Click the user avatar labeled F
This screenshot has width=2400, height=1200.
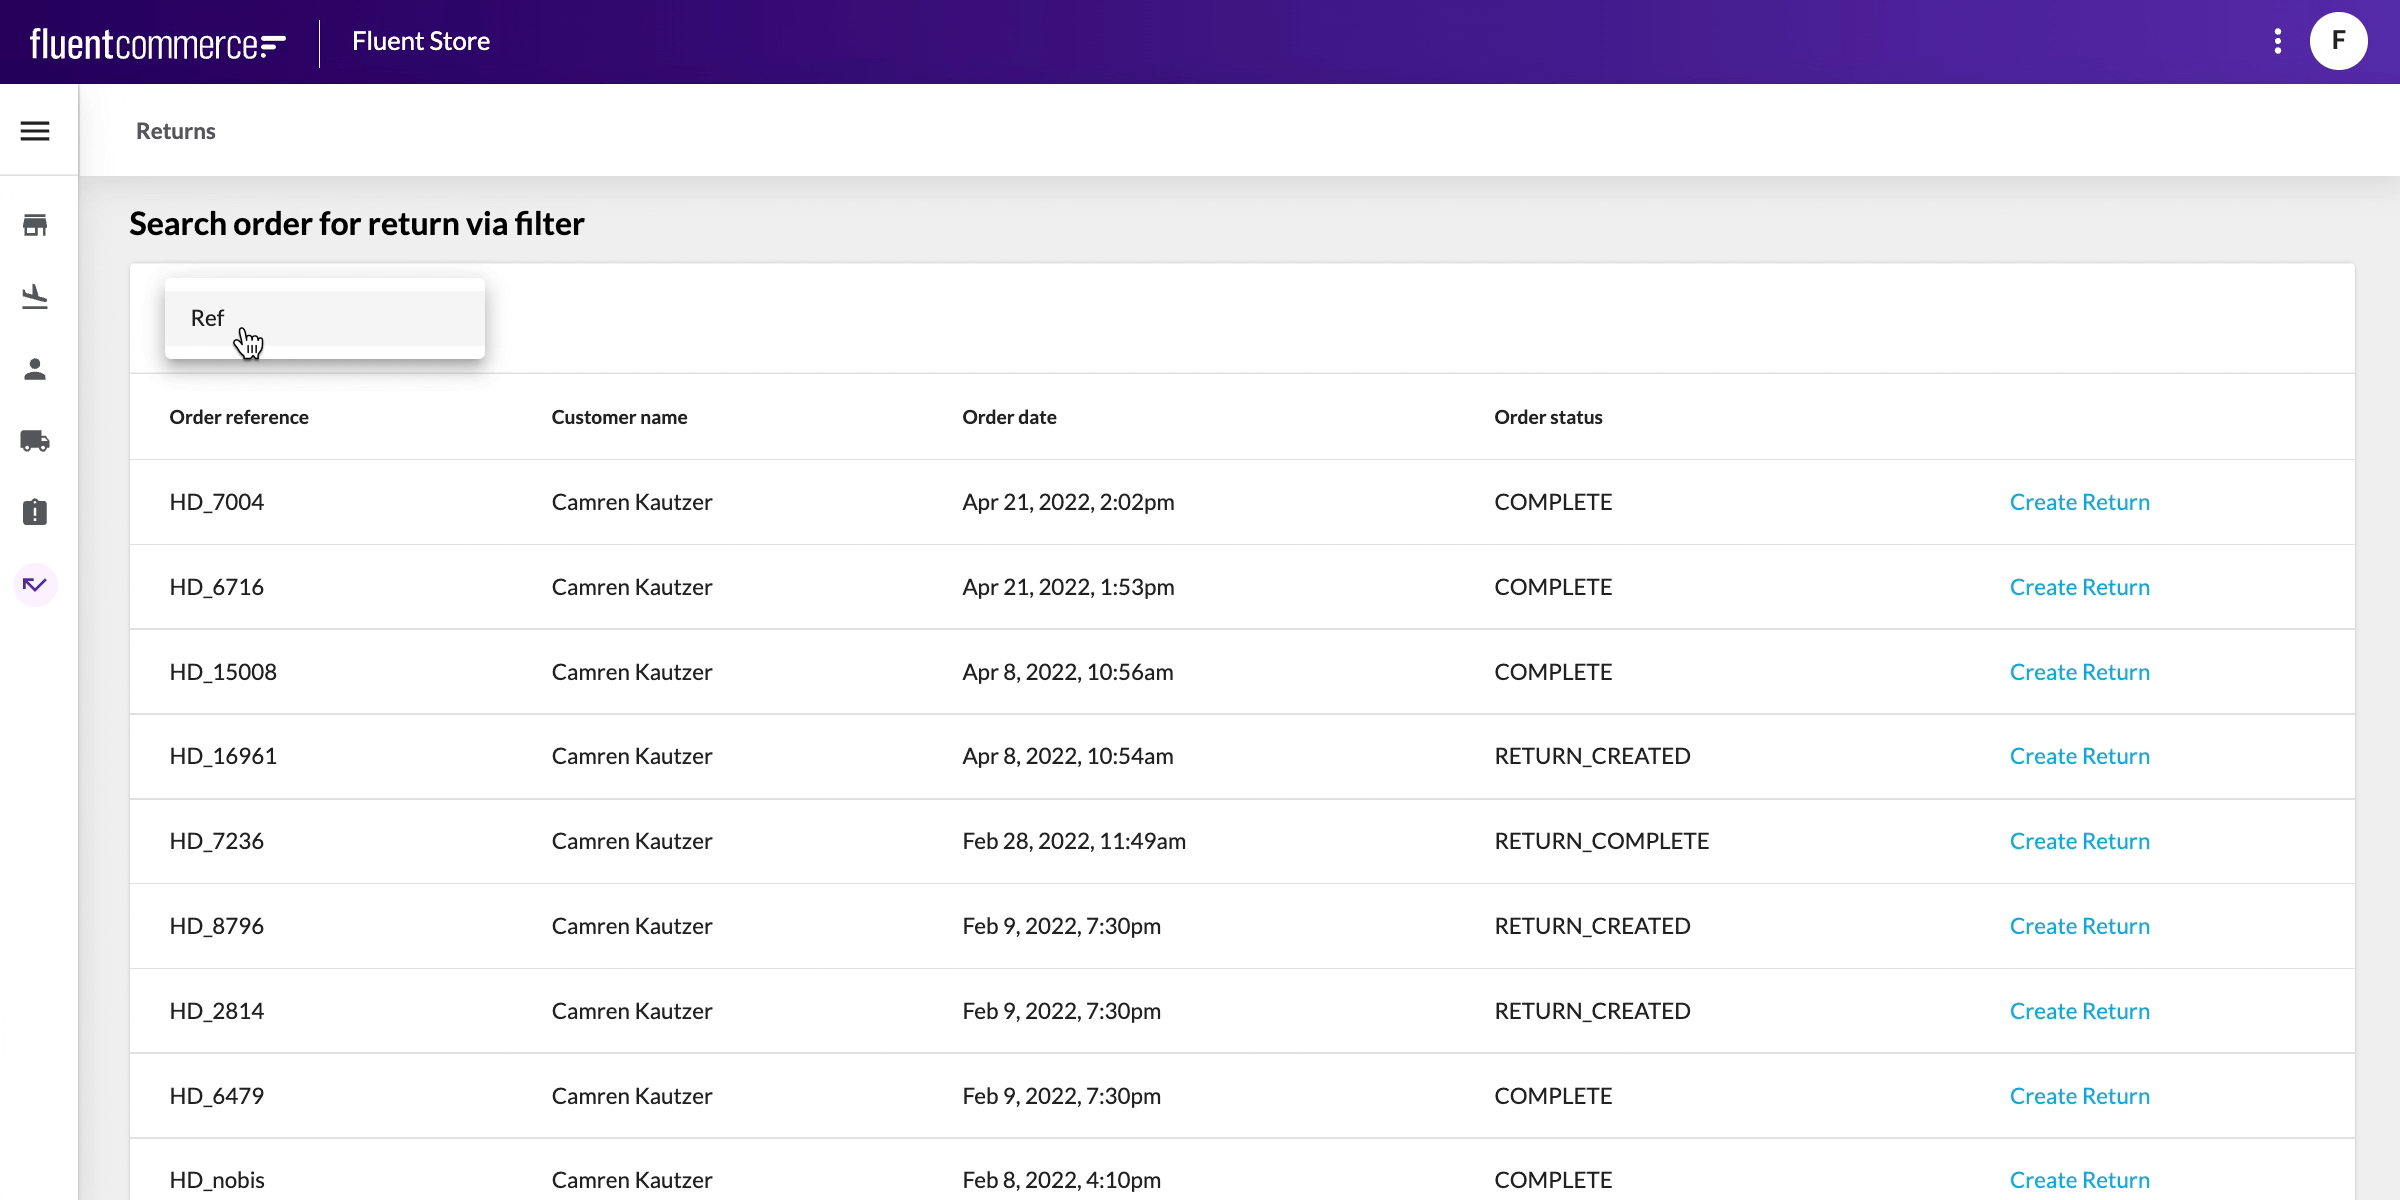2338,41
